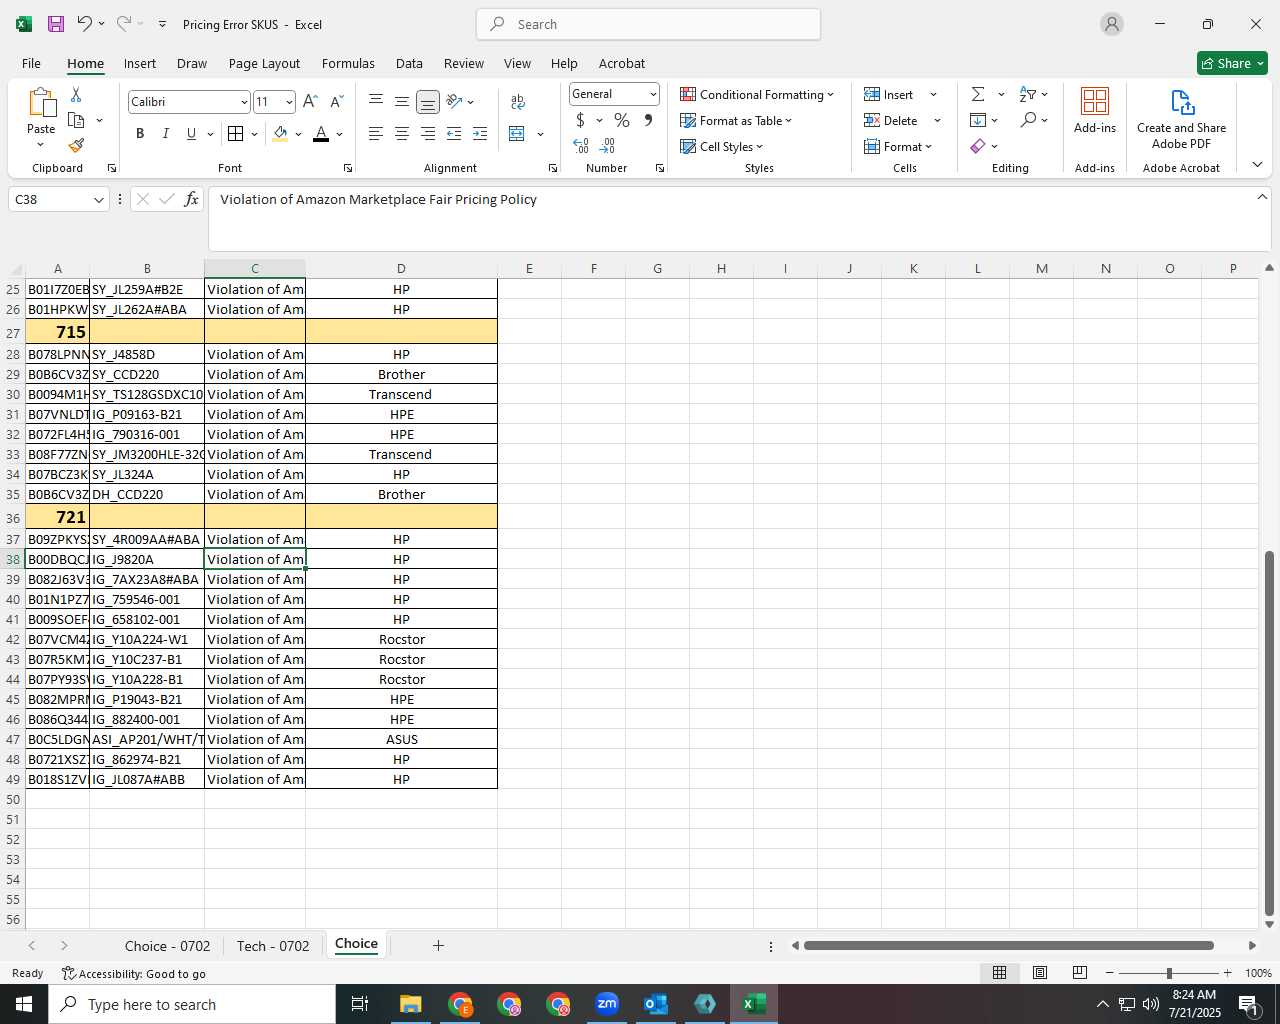The image size is (1280, 1024).
Task: Select the Cut scissors icon
Action: (x=76, y=95)
